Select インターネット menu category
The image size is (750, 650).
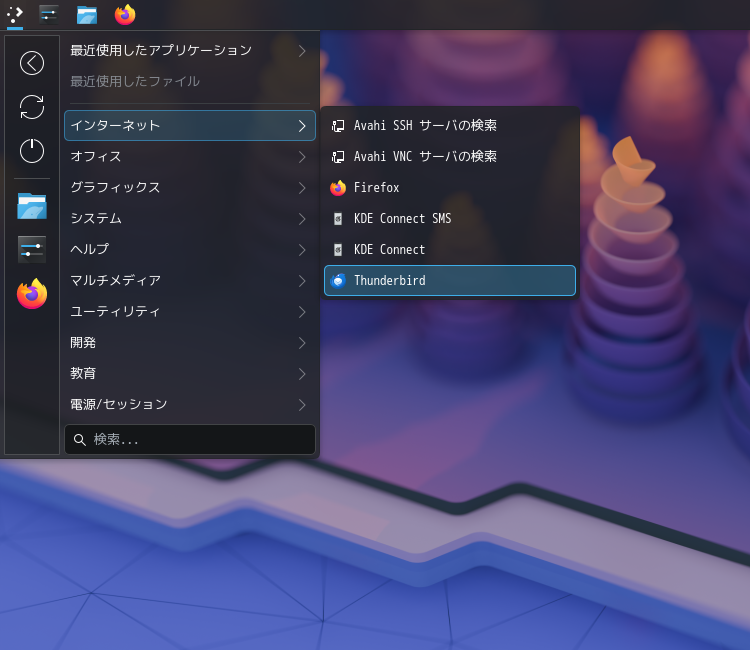tap(190, 125)
